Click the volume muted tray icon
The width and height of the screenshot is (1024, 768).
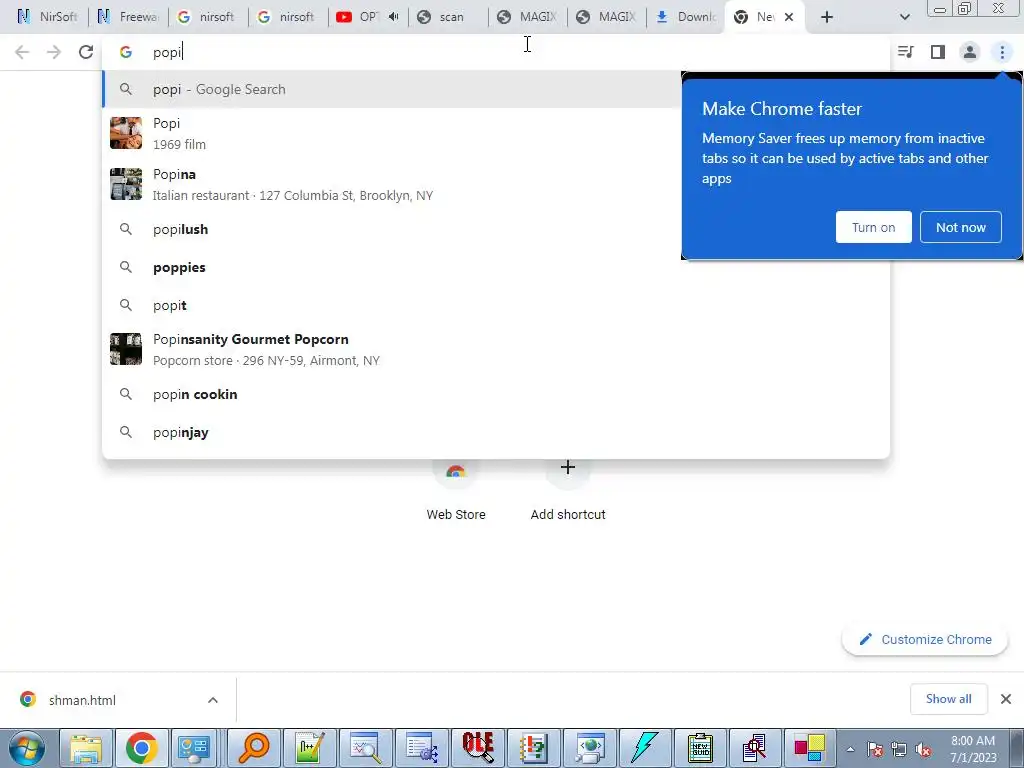click(x=923, y=750)
